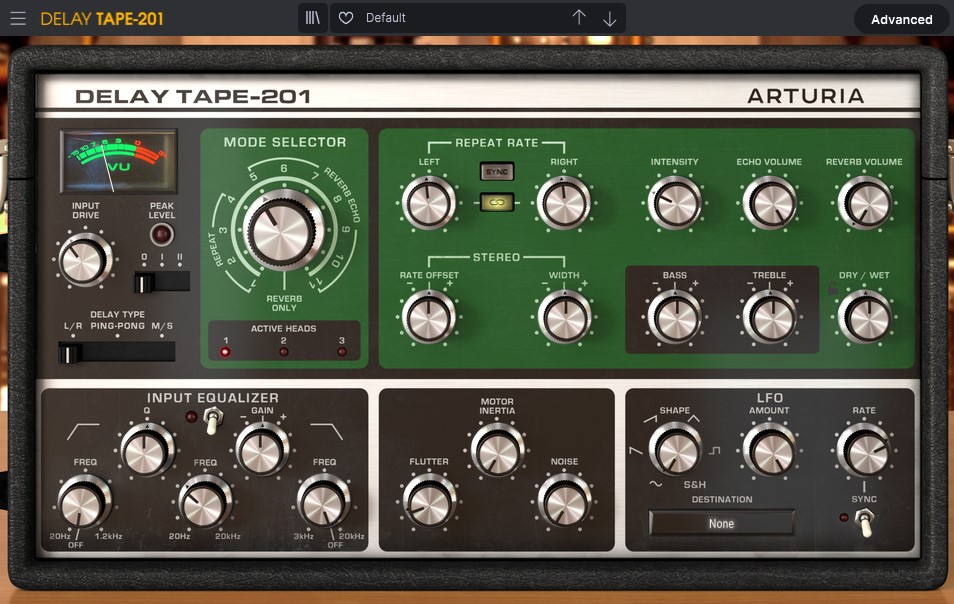
Task: Click the LFO Shape knob
Action: click(674, 451)
